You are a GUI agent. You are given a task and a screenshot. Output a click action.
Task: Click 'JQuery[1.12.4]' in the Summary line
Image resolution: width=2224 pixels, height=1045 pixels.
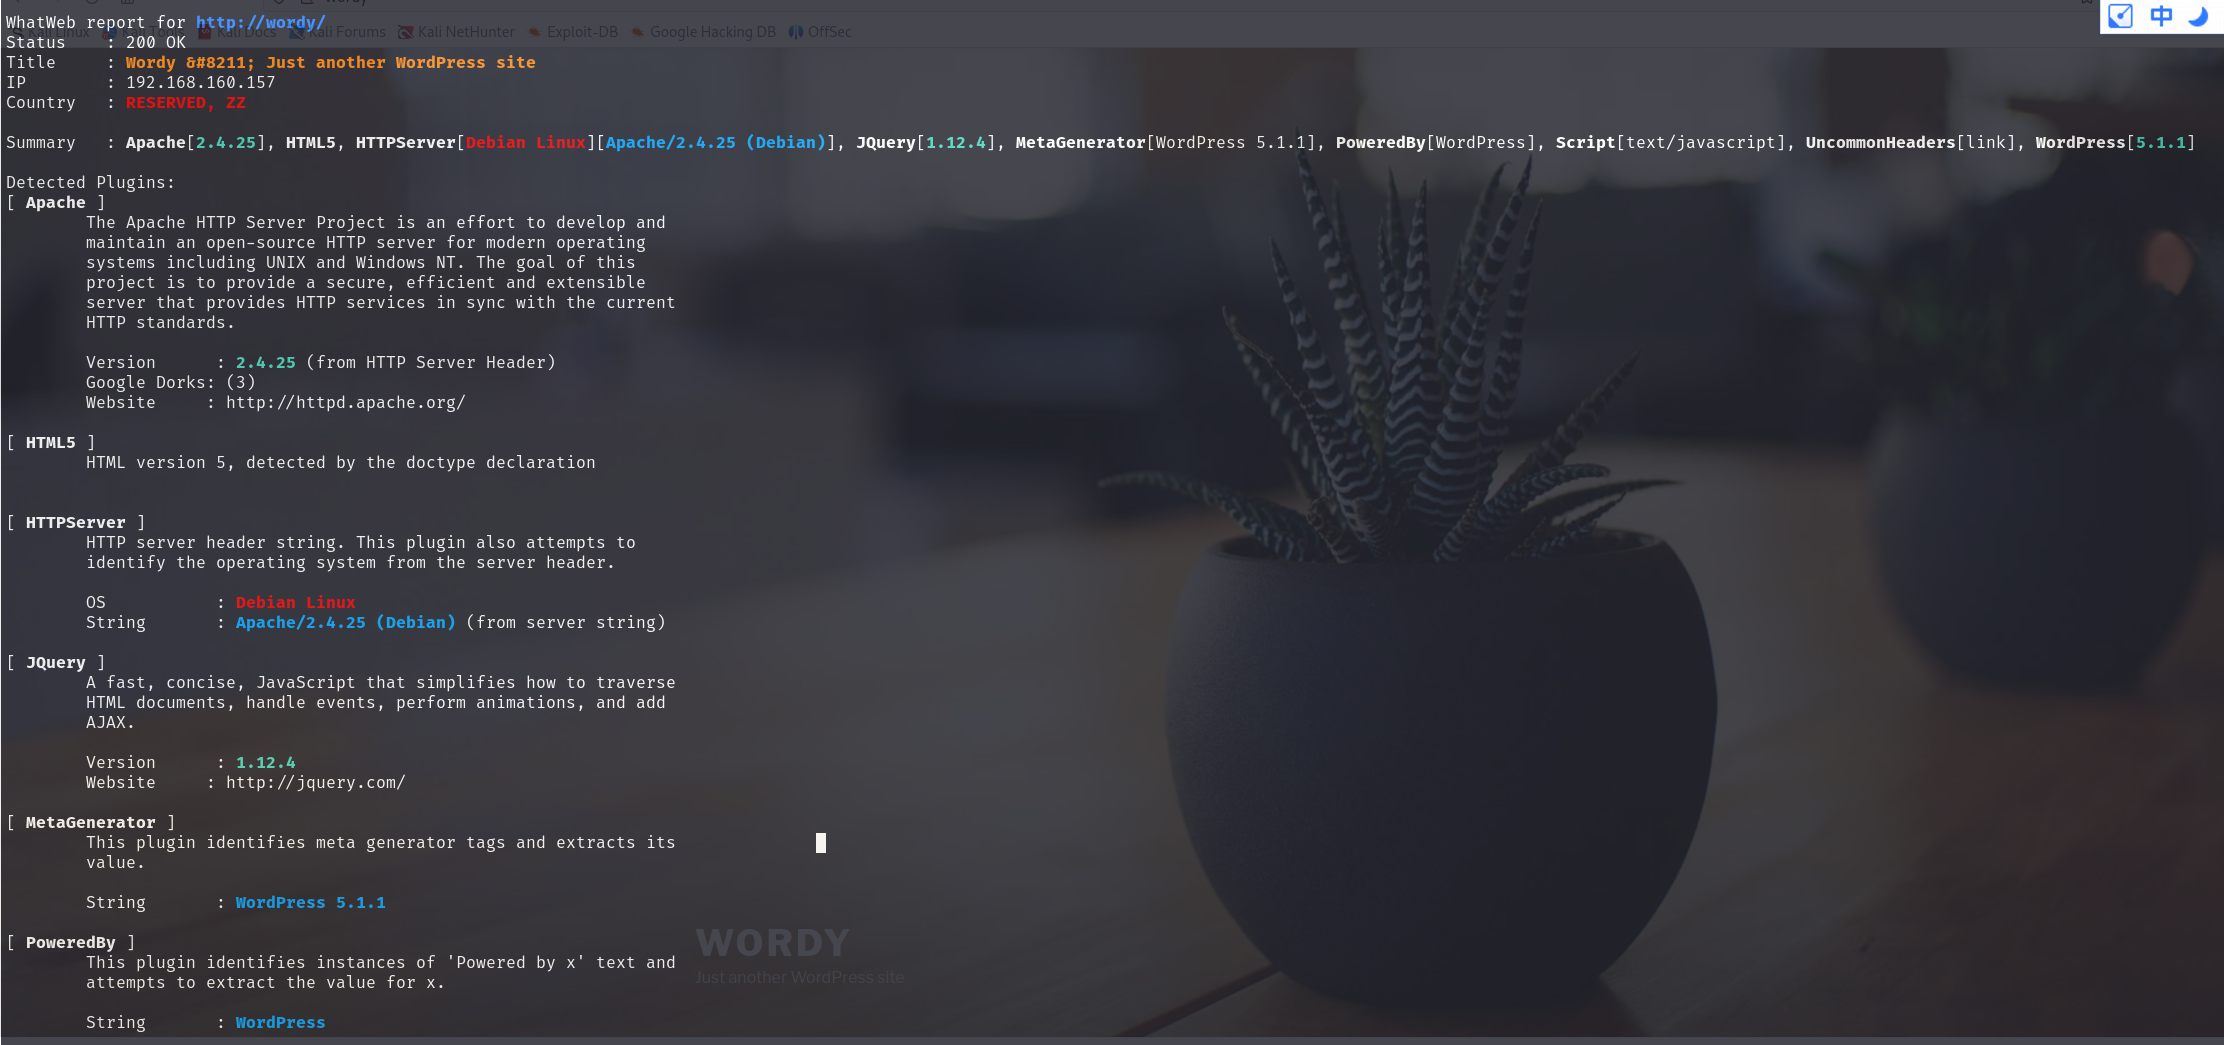pos(926,142)
